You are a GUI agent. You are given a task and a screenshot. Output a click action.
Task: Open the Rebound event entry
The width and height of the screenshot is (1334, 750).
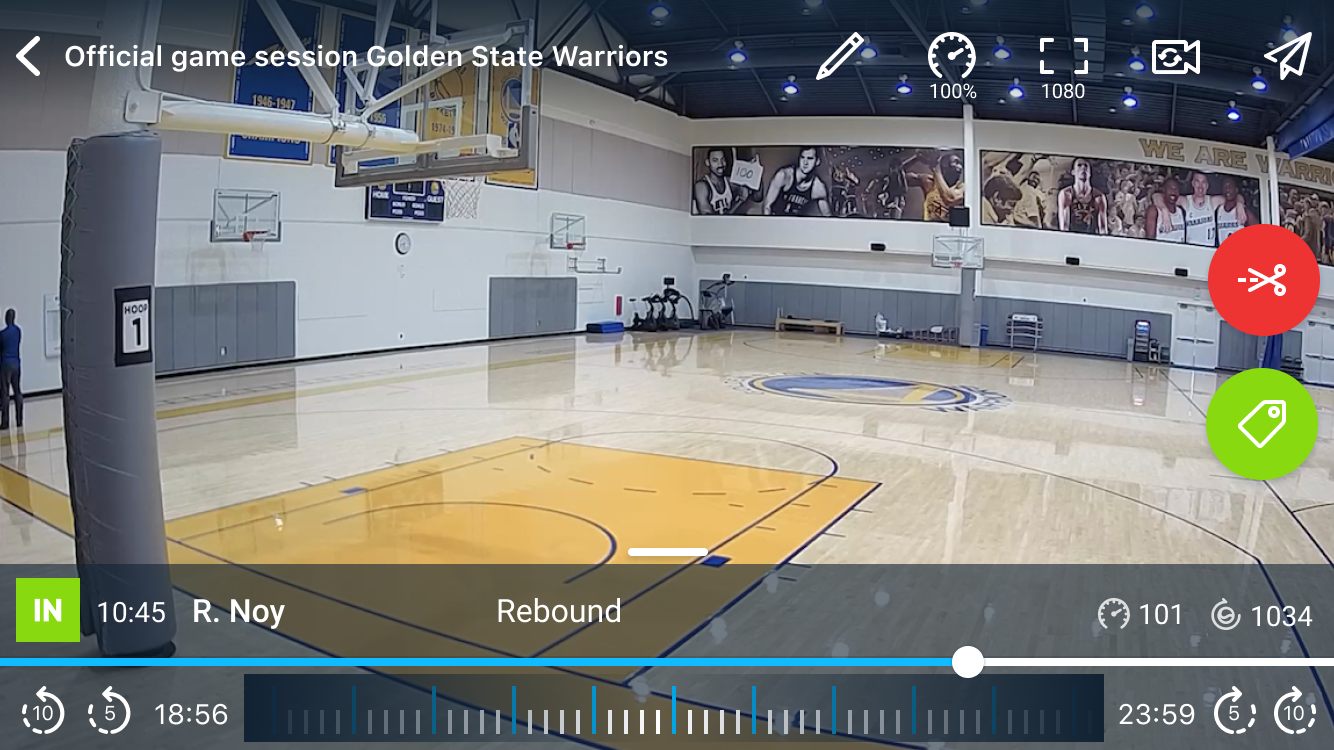pos(559,611)
